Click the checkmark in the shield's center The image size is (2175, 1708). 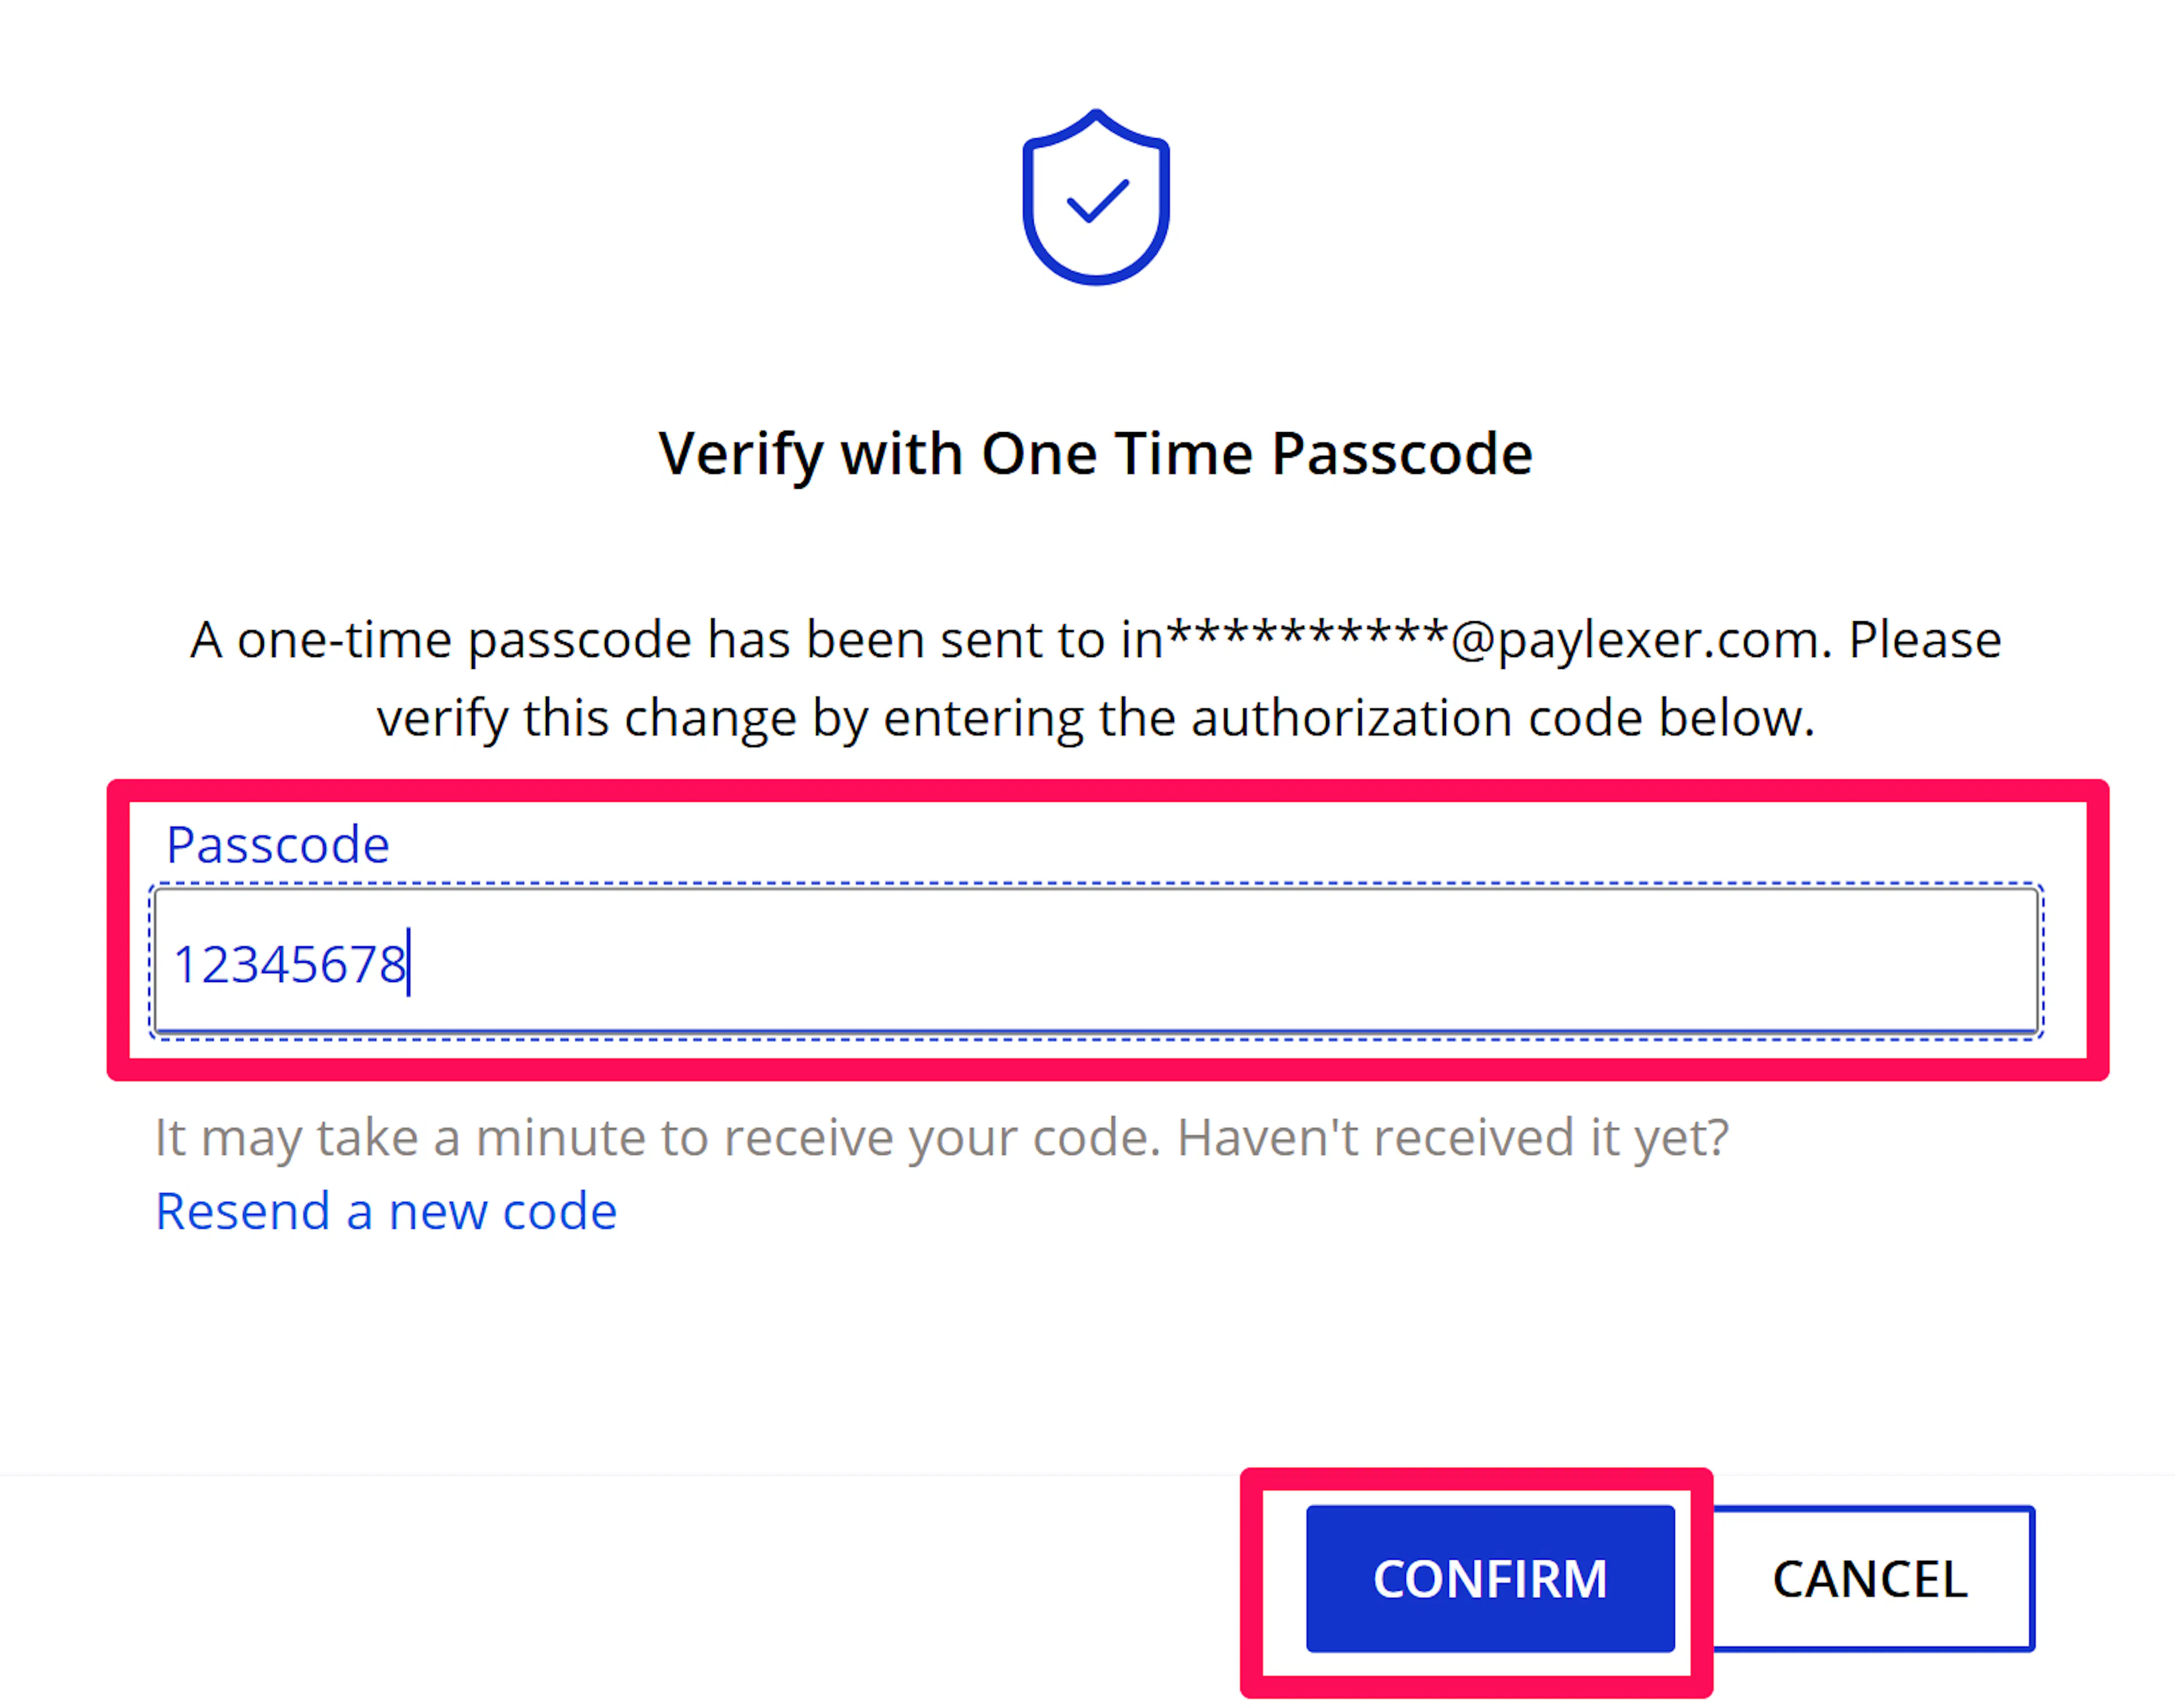click(1098, 200)
